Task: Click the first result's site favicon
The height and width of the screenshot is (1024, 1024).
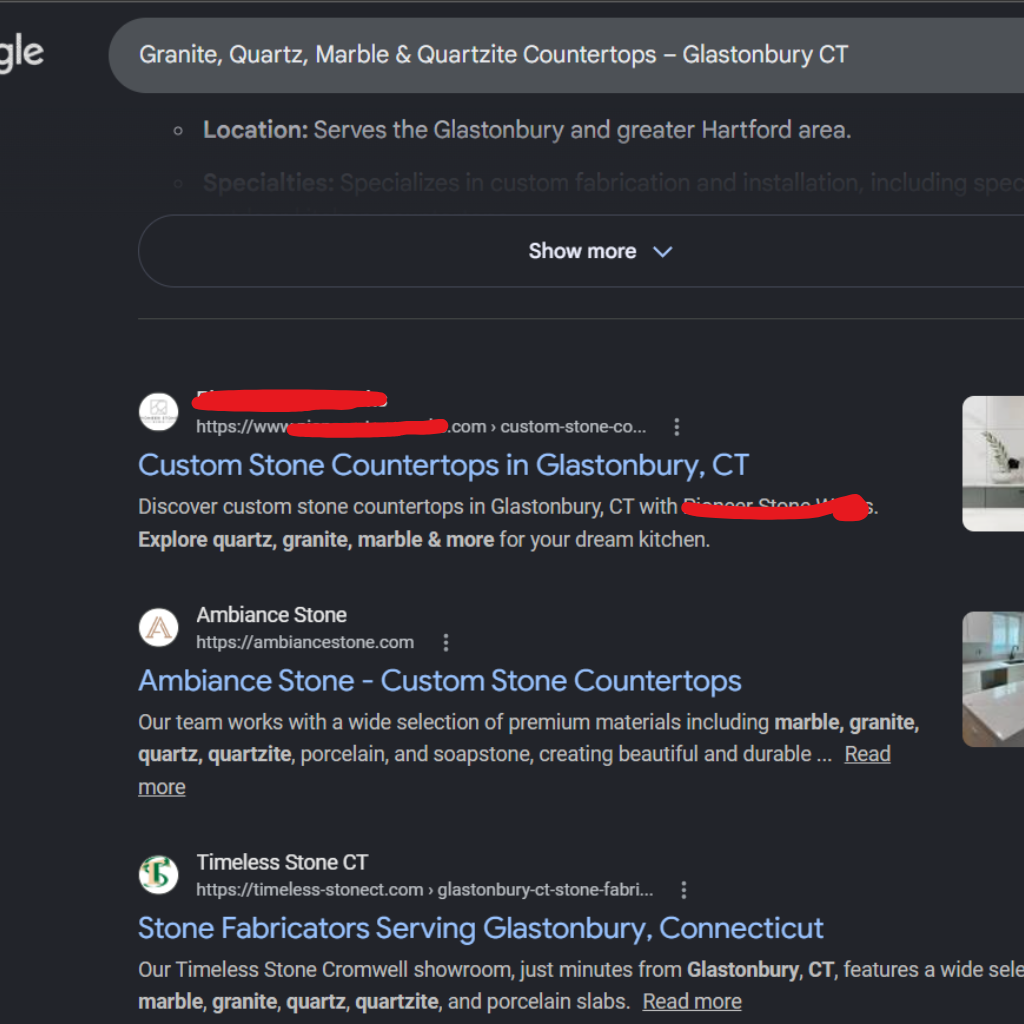Action: tap(159, 412)
